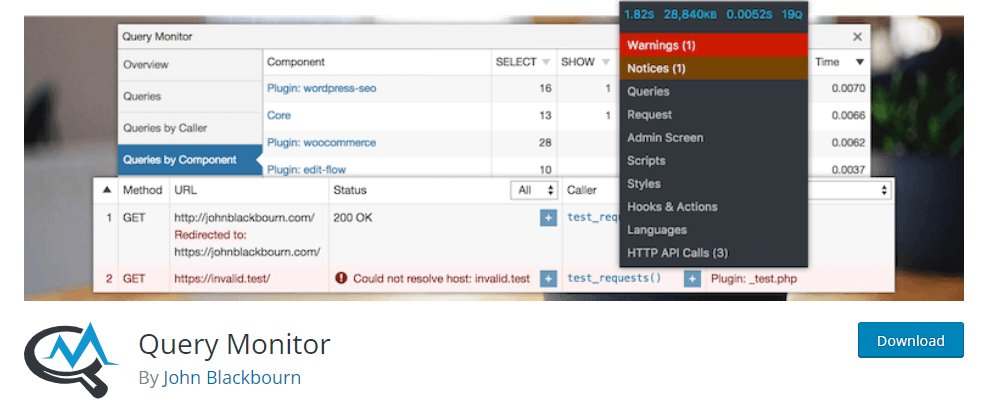Click the Query Monitor plugin title
The height and width of the screenshot is (416, 1002).
click(234, 344)
